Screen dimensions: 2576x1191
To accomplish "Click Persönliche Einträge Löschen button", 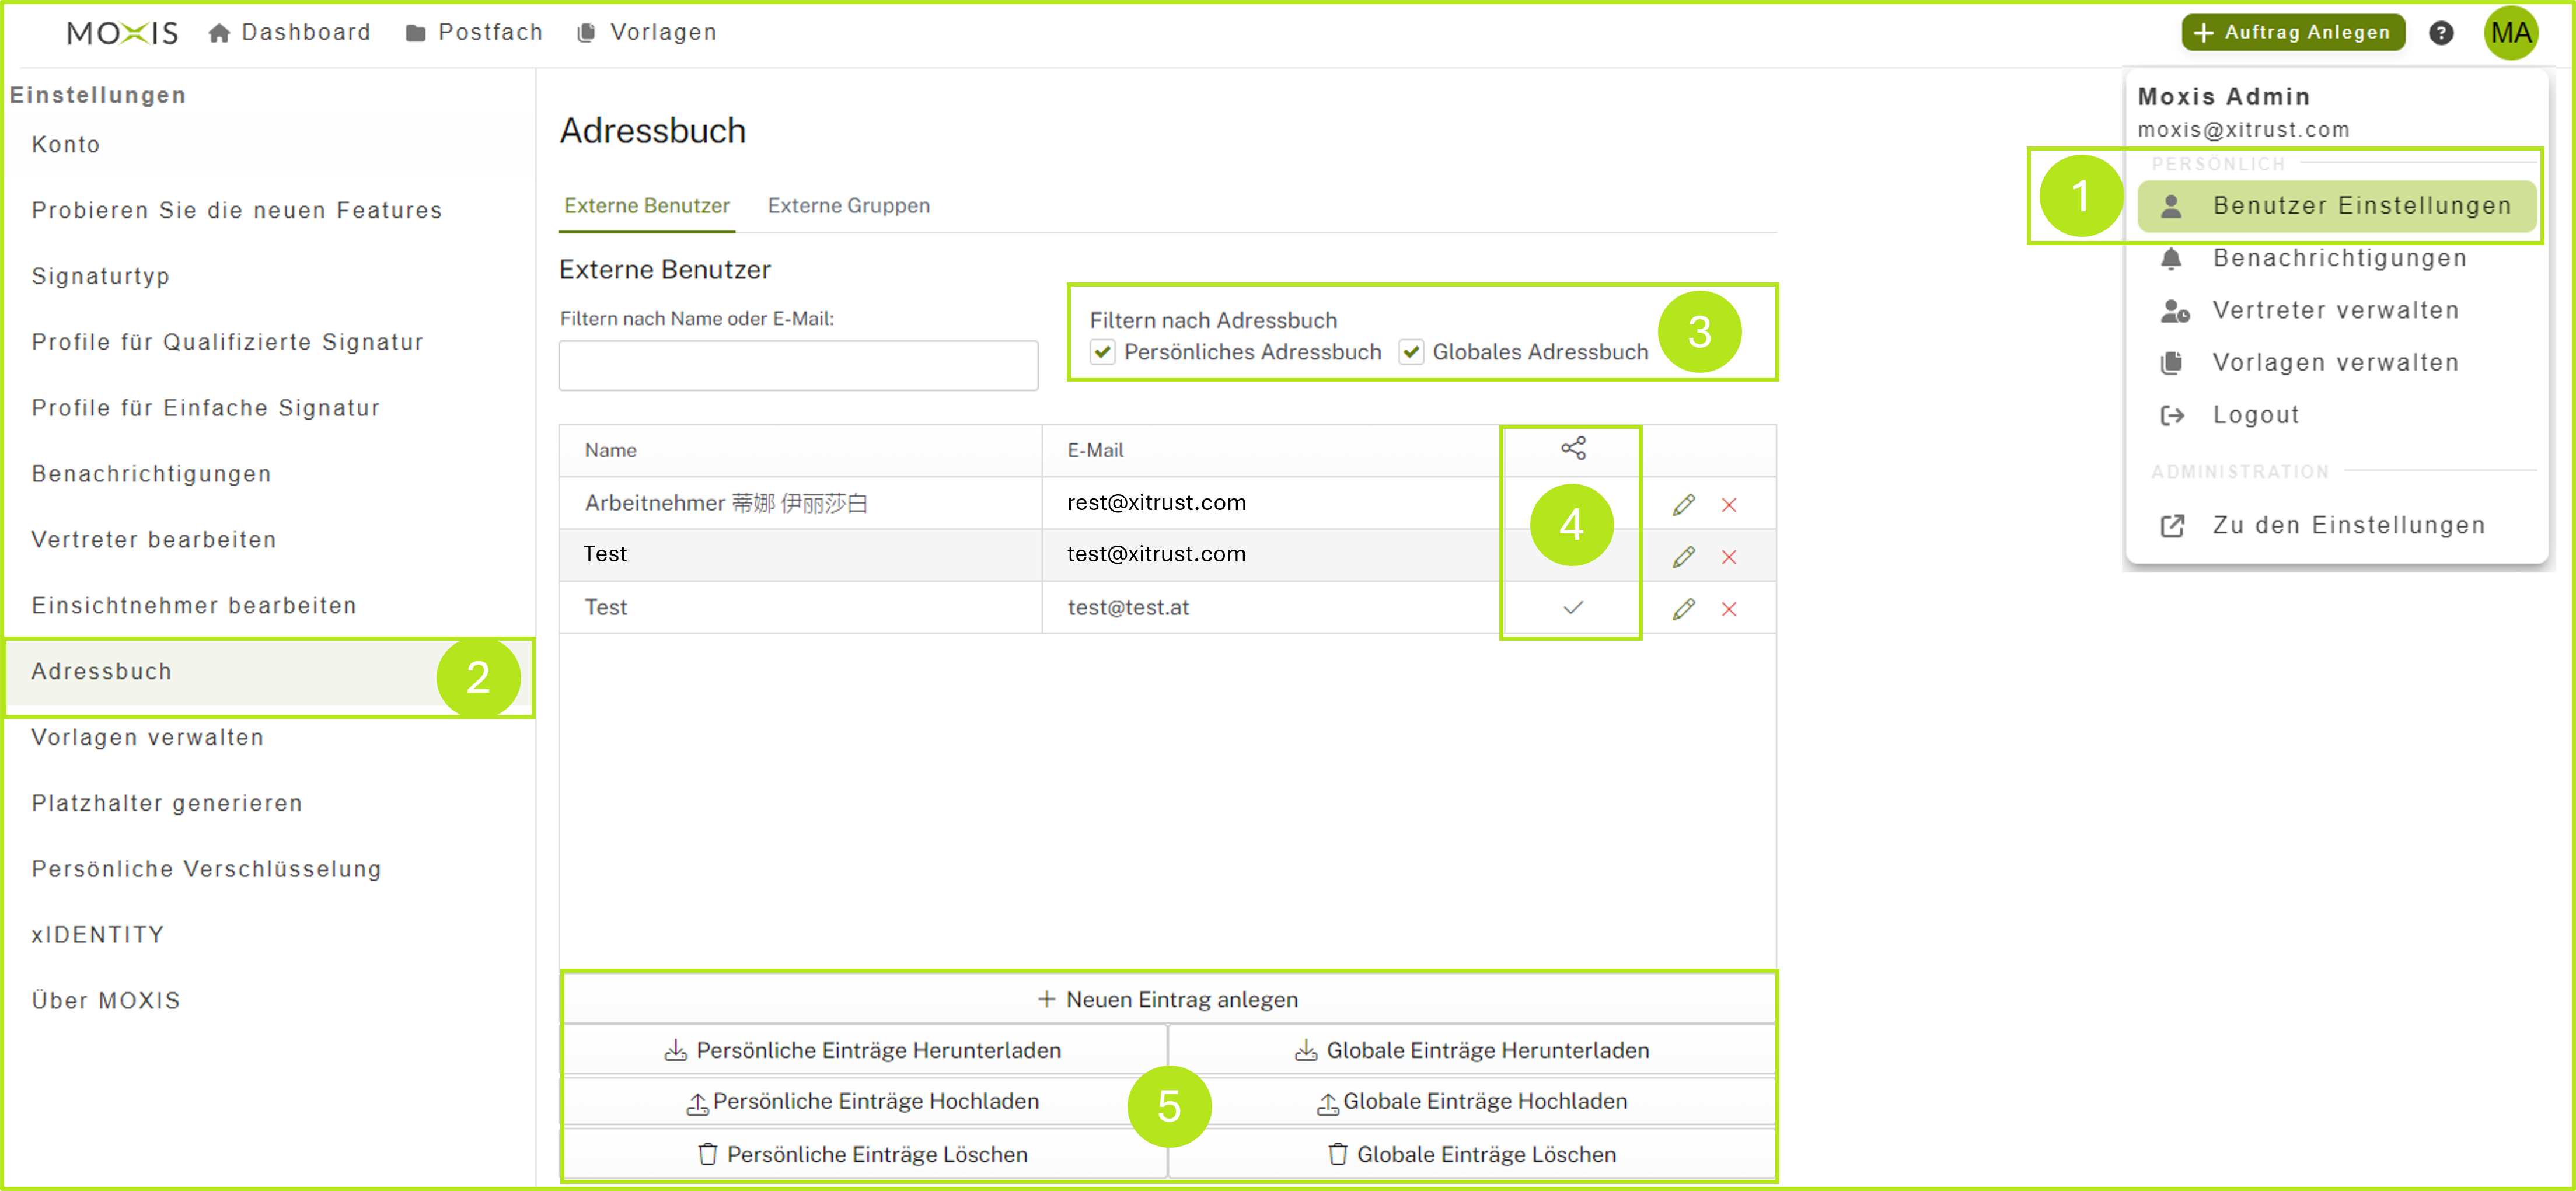I will tap(863, 1154).
